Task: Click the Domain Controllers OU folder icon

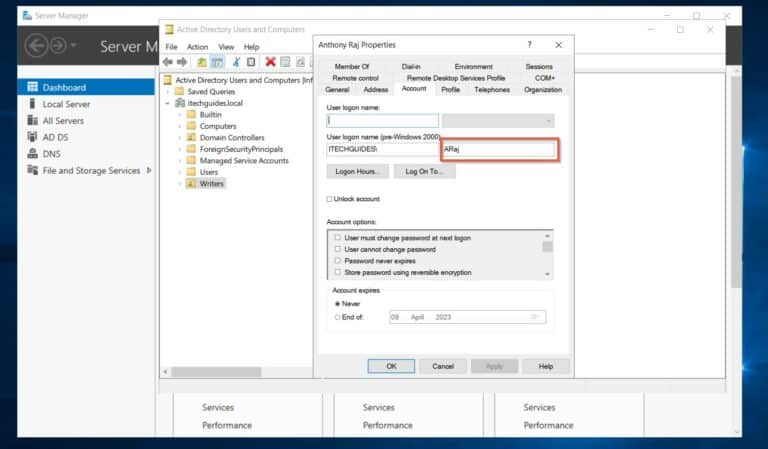Action: 191,138
